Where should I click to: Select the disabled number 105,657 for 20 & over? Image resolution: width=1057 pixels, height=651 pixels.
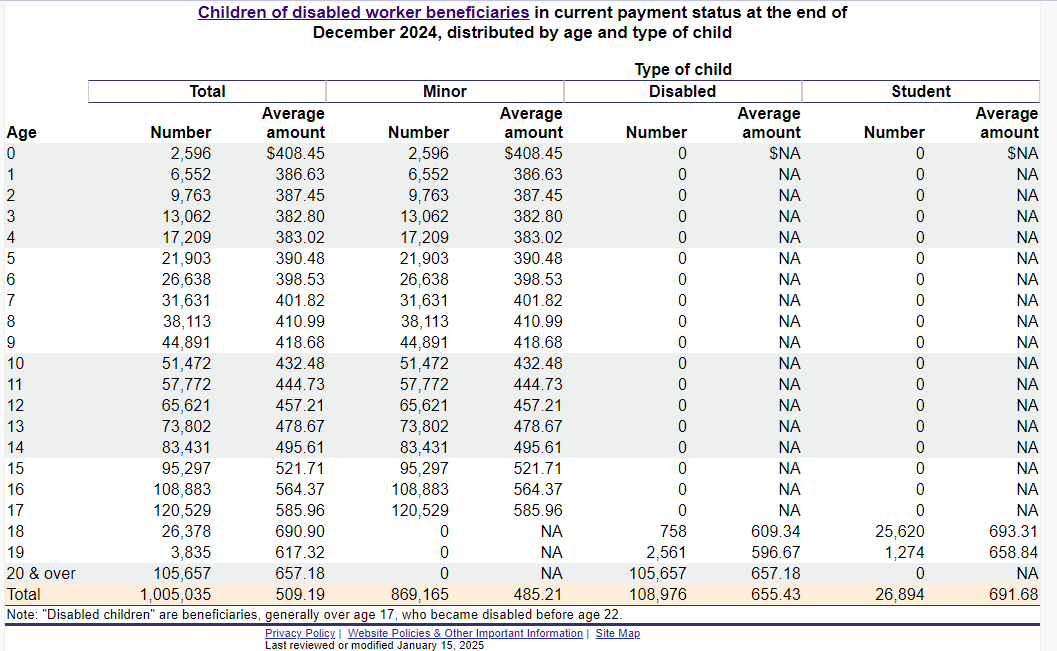[657, 574]
